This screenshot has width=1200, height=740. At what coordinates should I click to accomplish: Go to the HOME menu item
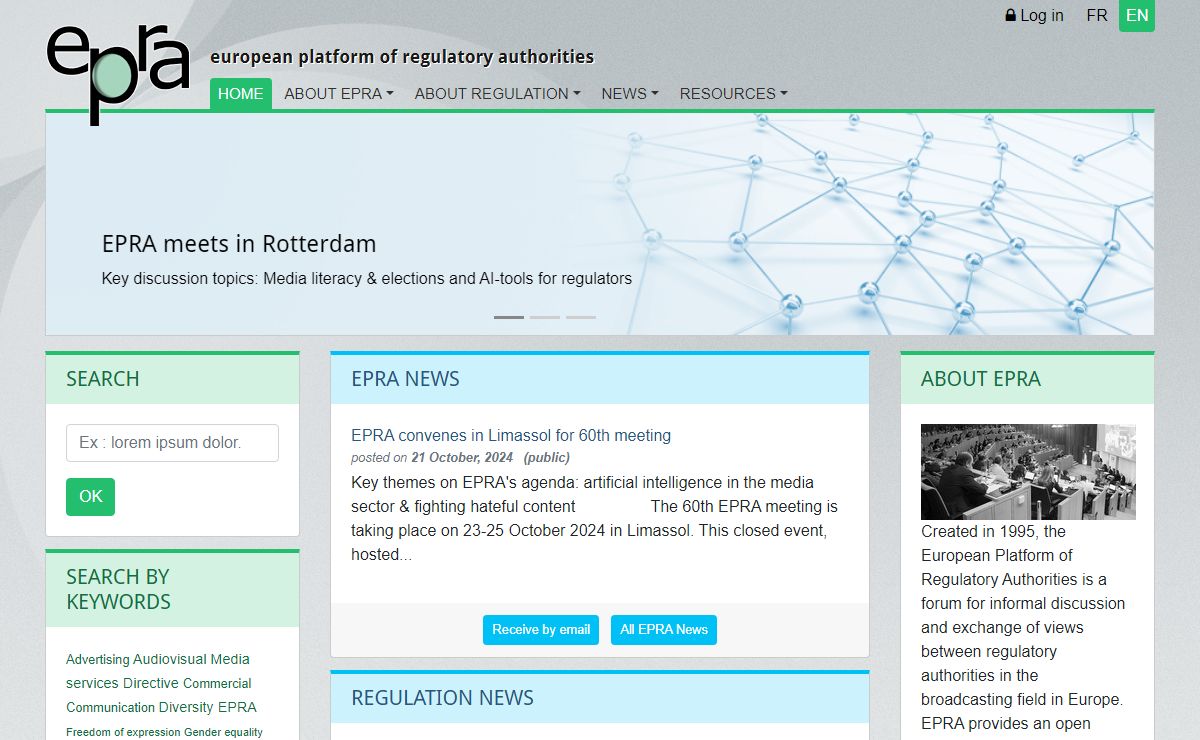(241, 94)
